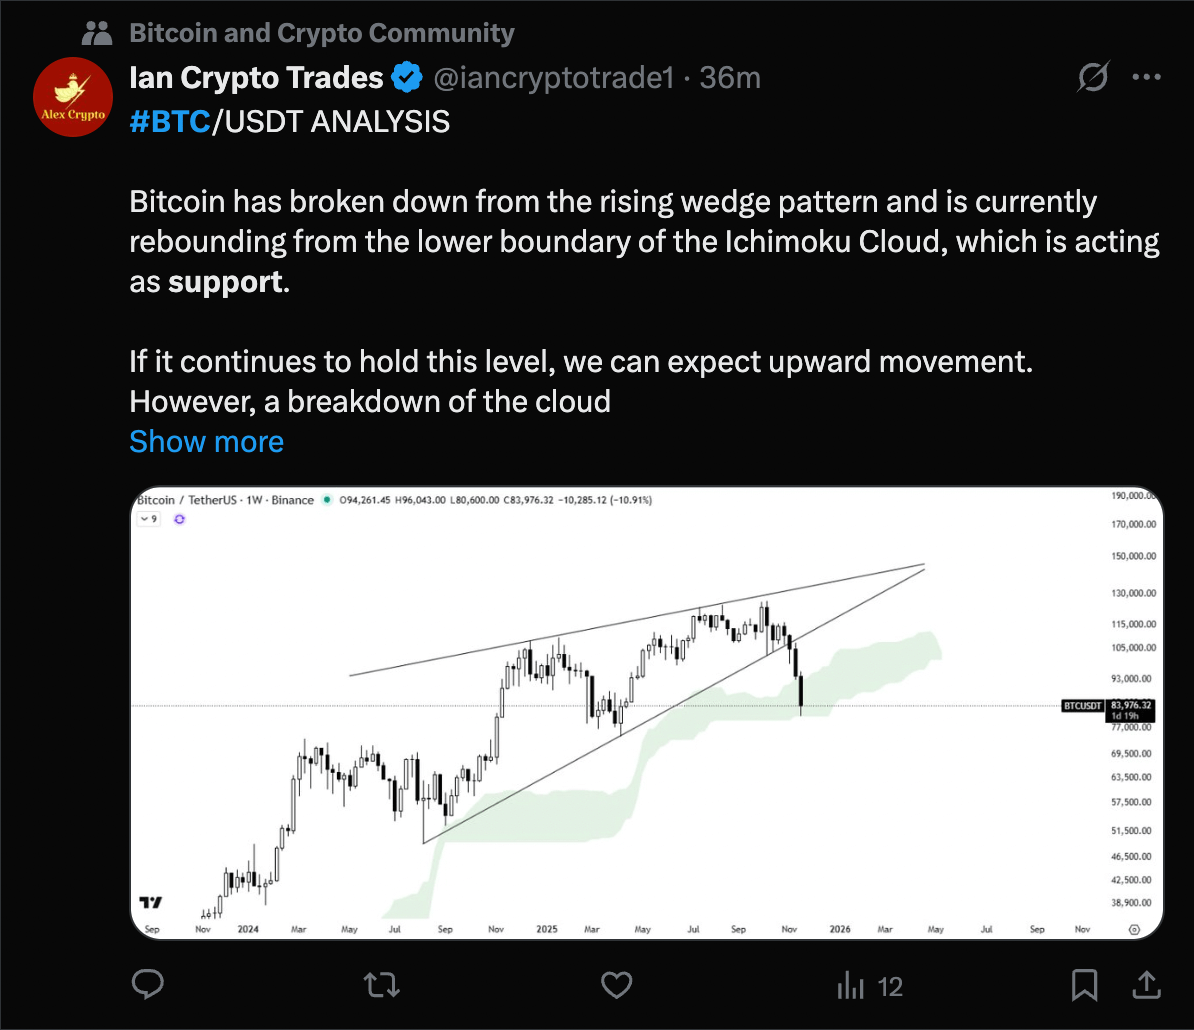Viewport: 1194px width, 1030px height.
Task: Expand the chart indicators collapse arrow
Action: click(149, 519)
